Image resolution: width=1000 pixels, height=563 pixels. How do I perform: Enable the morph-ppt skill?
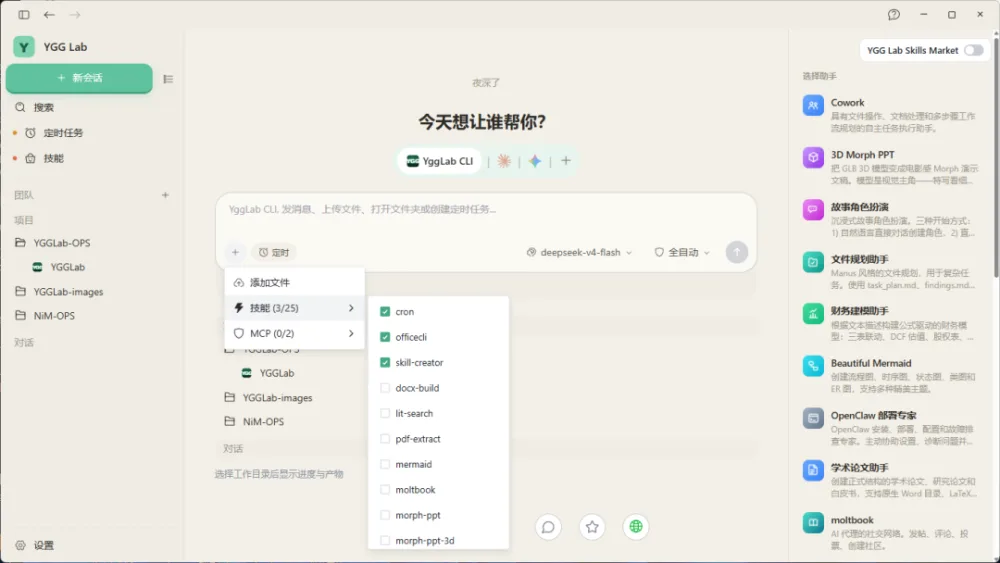point(385,515)
